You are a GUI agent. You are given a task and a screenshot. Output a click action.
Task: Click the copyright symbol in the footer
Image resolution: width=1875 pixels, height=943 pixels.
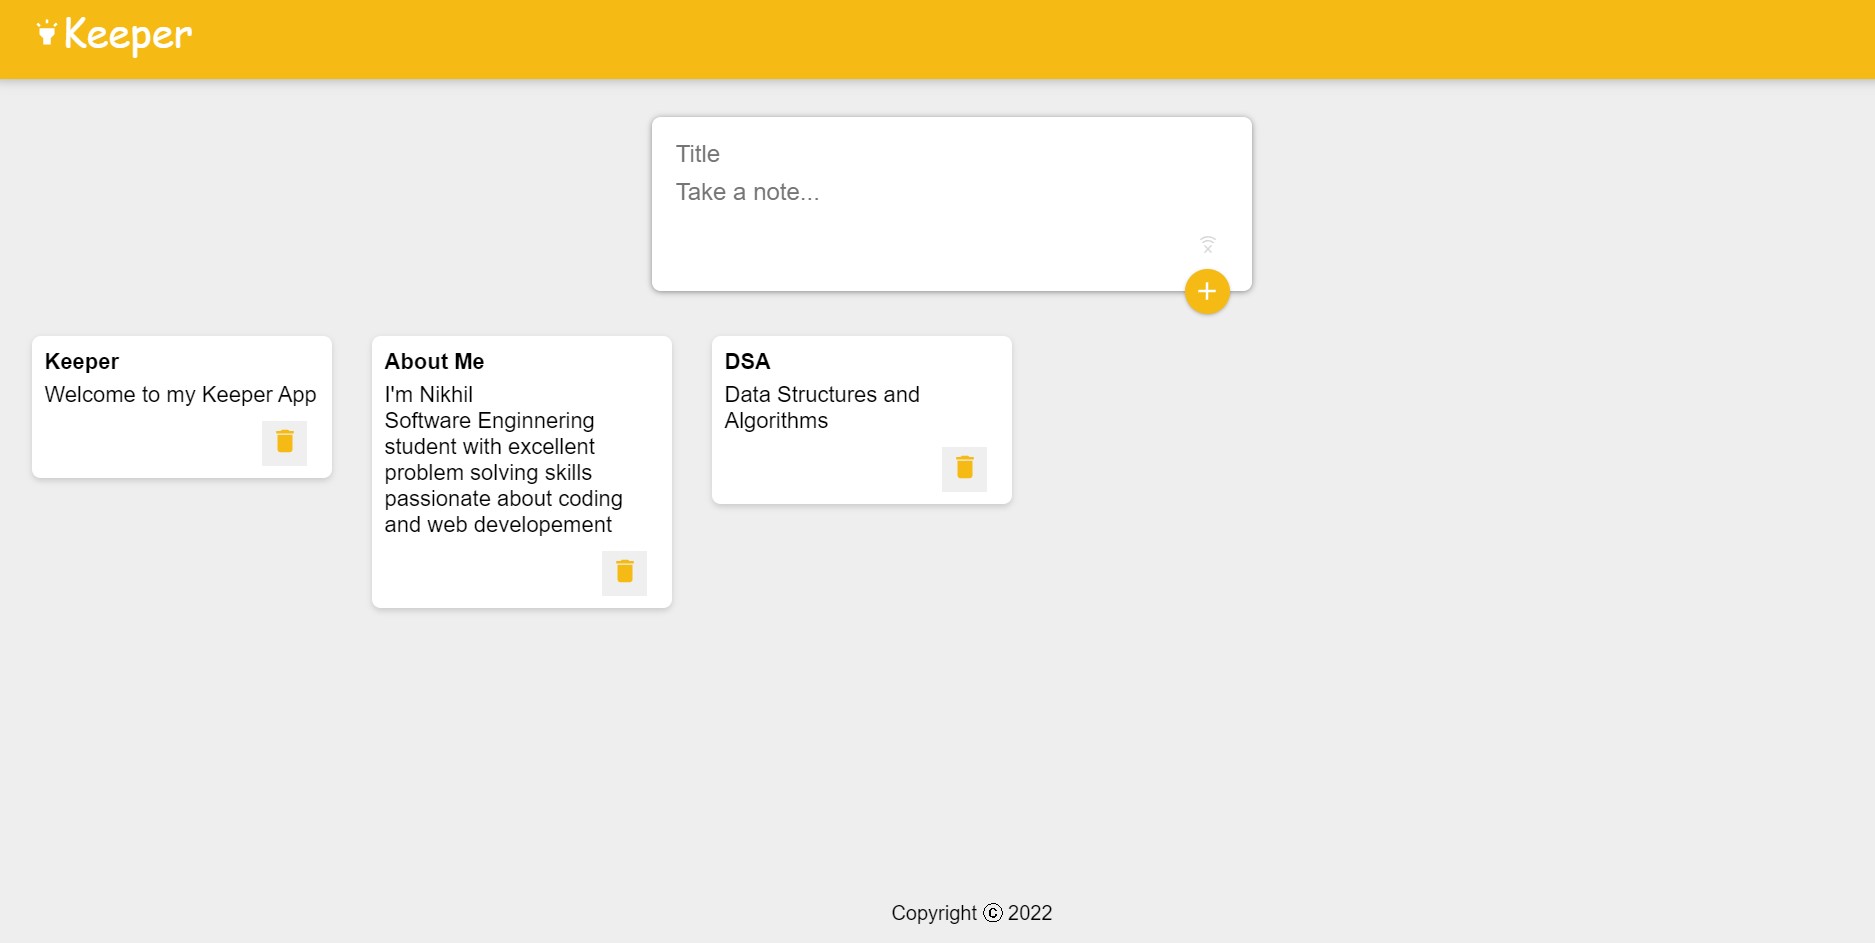tap(990, 913)
